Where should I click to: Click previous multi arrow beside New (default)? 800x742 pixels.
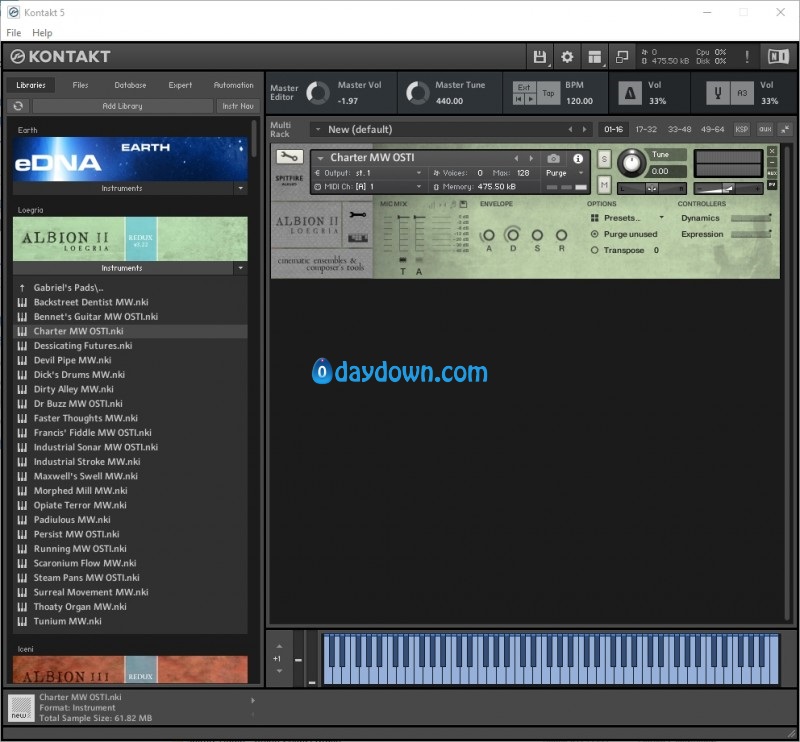click(x=570, y=130)
